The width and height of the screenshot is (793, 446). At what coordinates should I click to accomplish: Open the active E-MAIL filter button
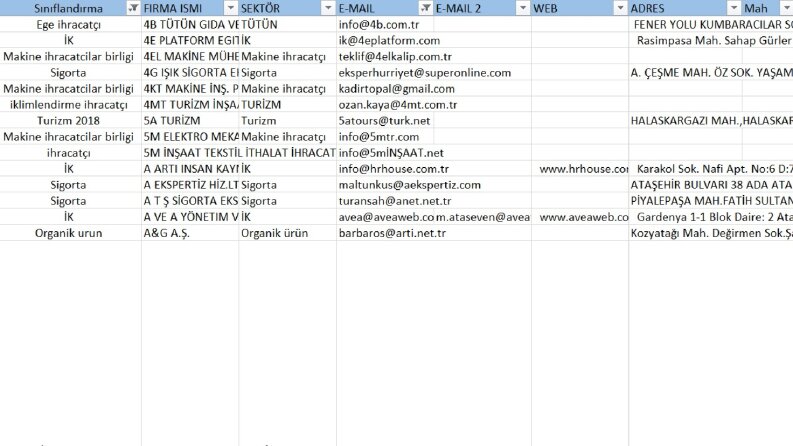coord(426,8)
